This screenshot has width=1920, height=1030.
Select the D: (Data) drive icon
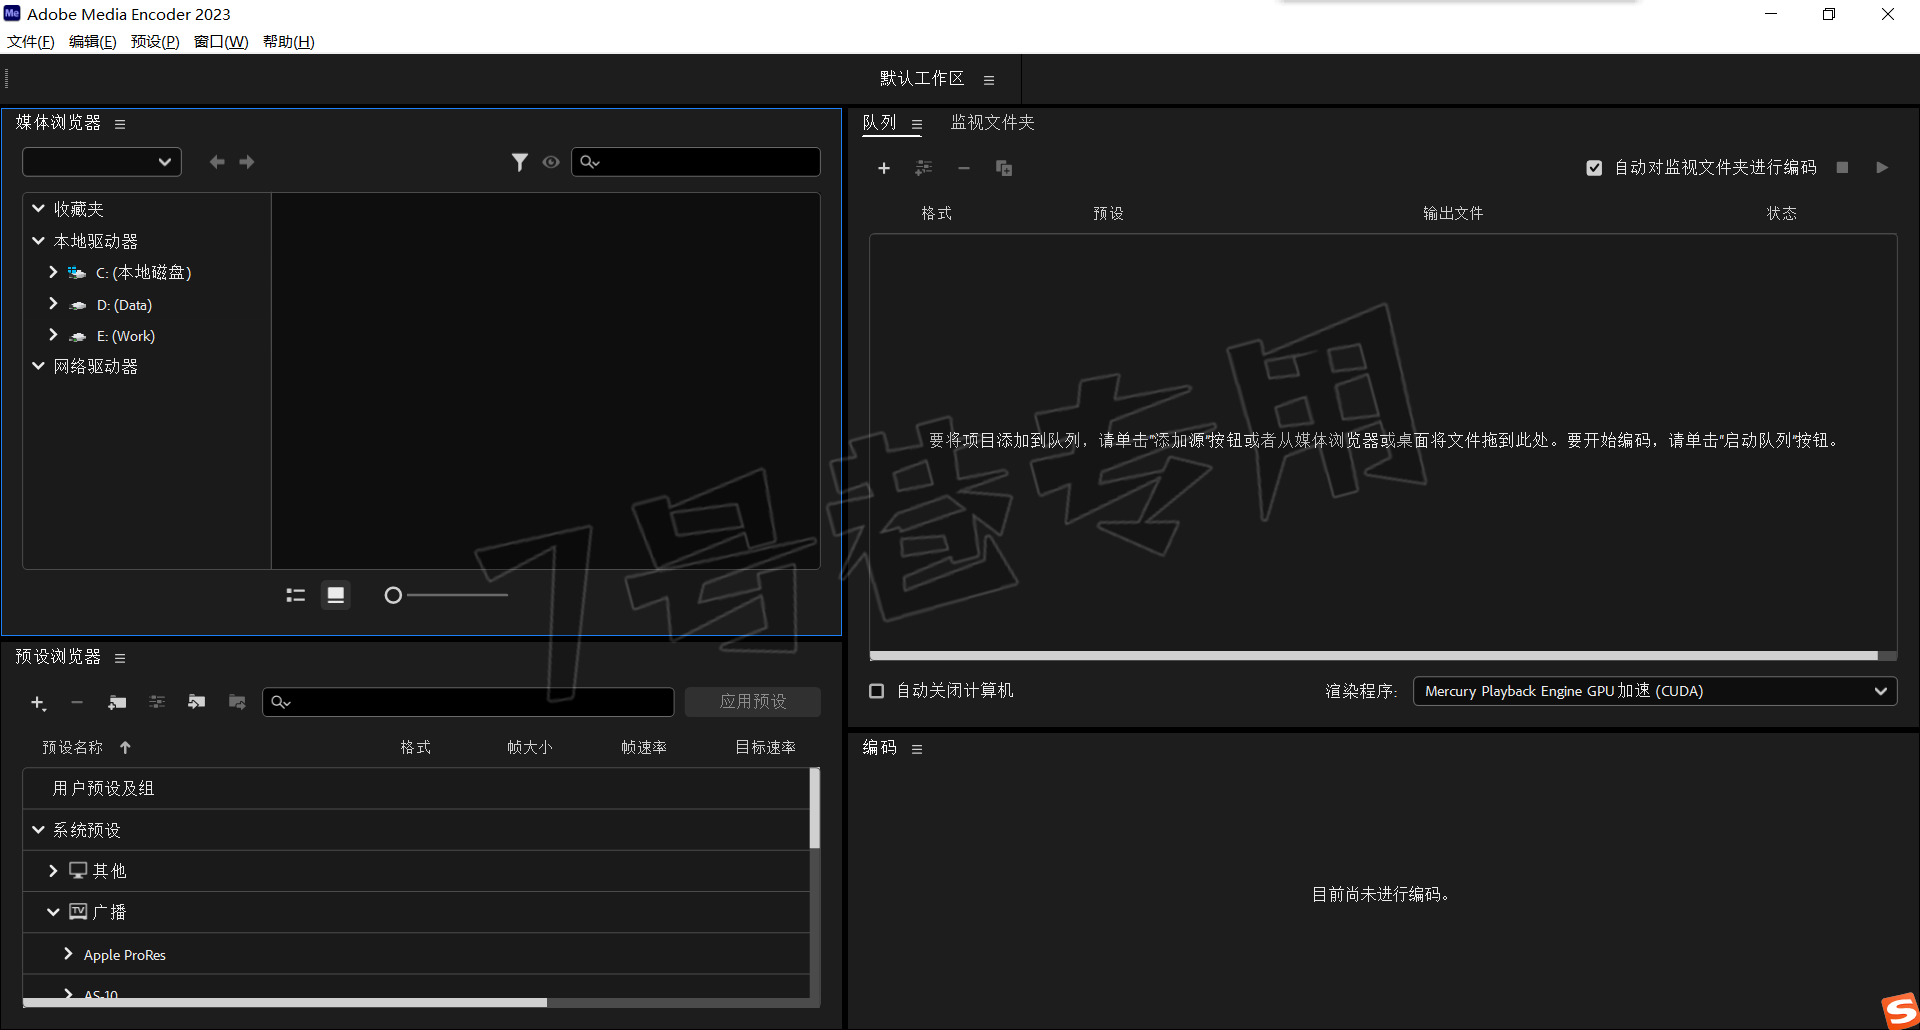(78, 305)
